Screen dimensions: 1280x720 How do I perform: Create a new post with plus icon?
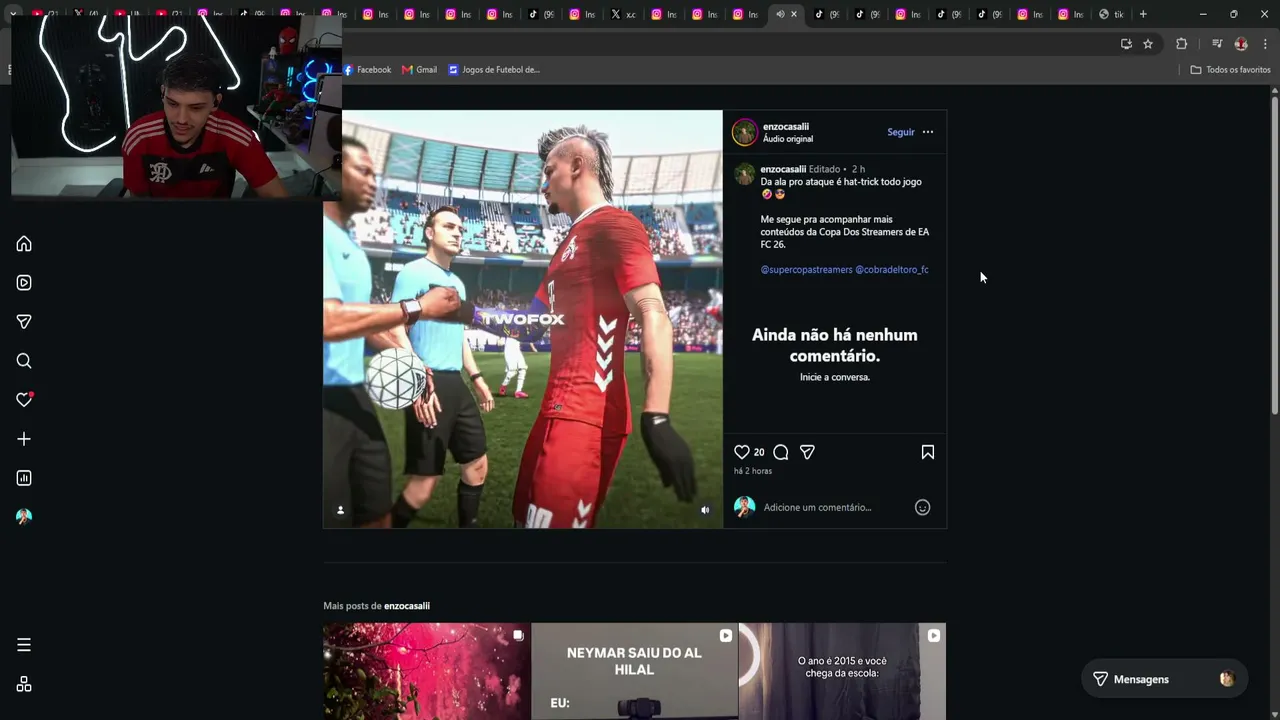pyautogui.click(x=24, y=439)
